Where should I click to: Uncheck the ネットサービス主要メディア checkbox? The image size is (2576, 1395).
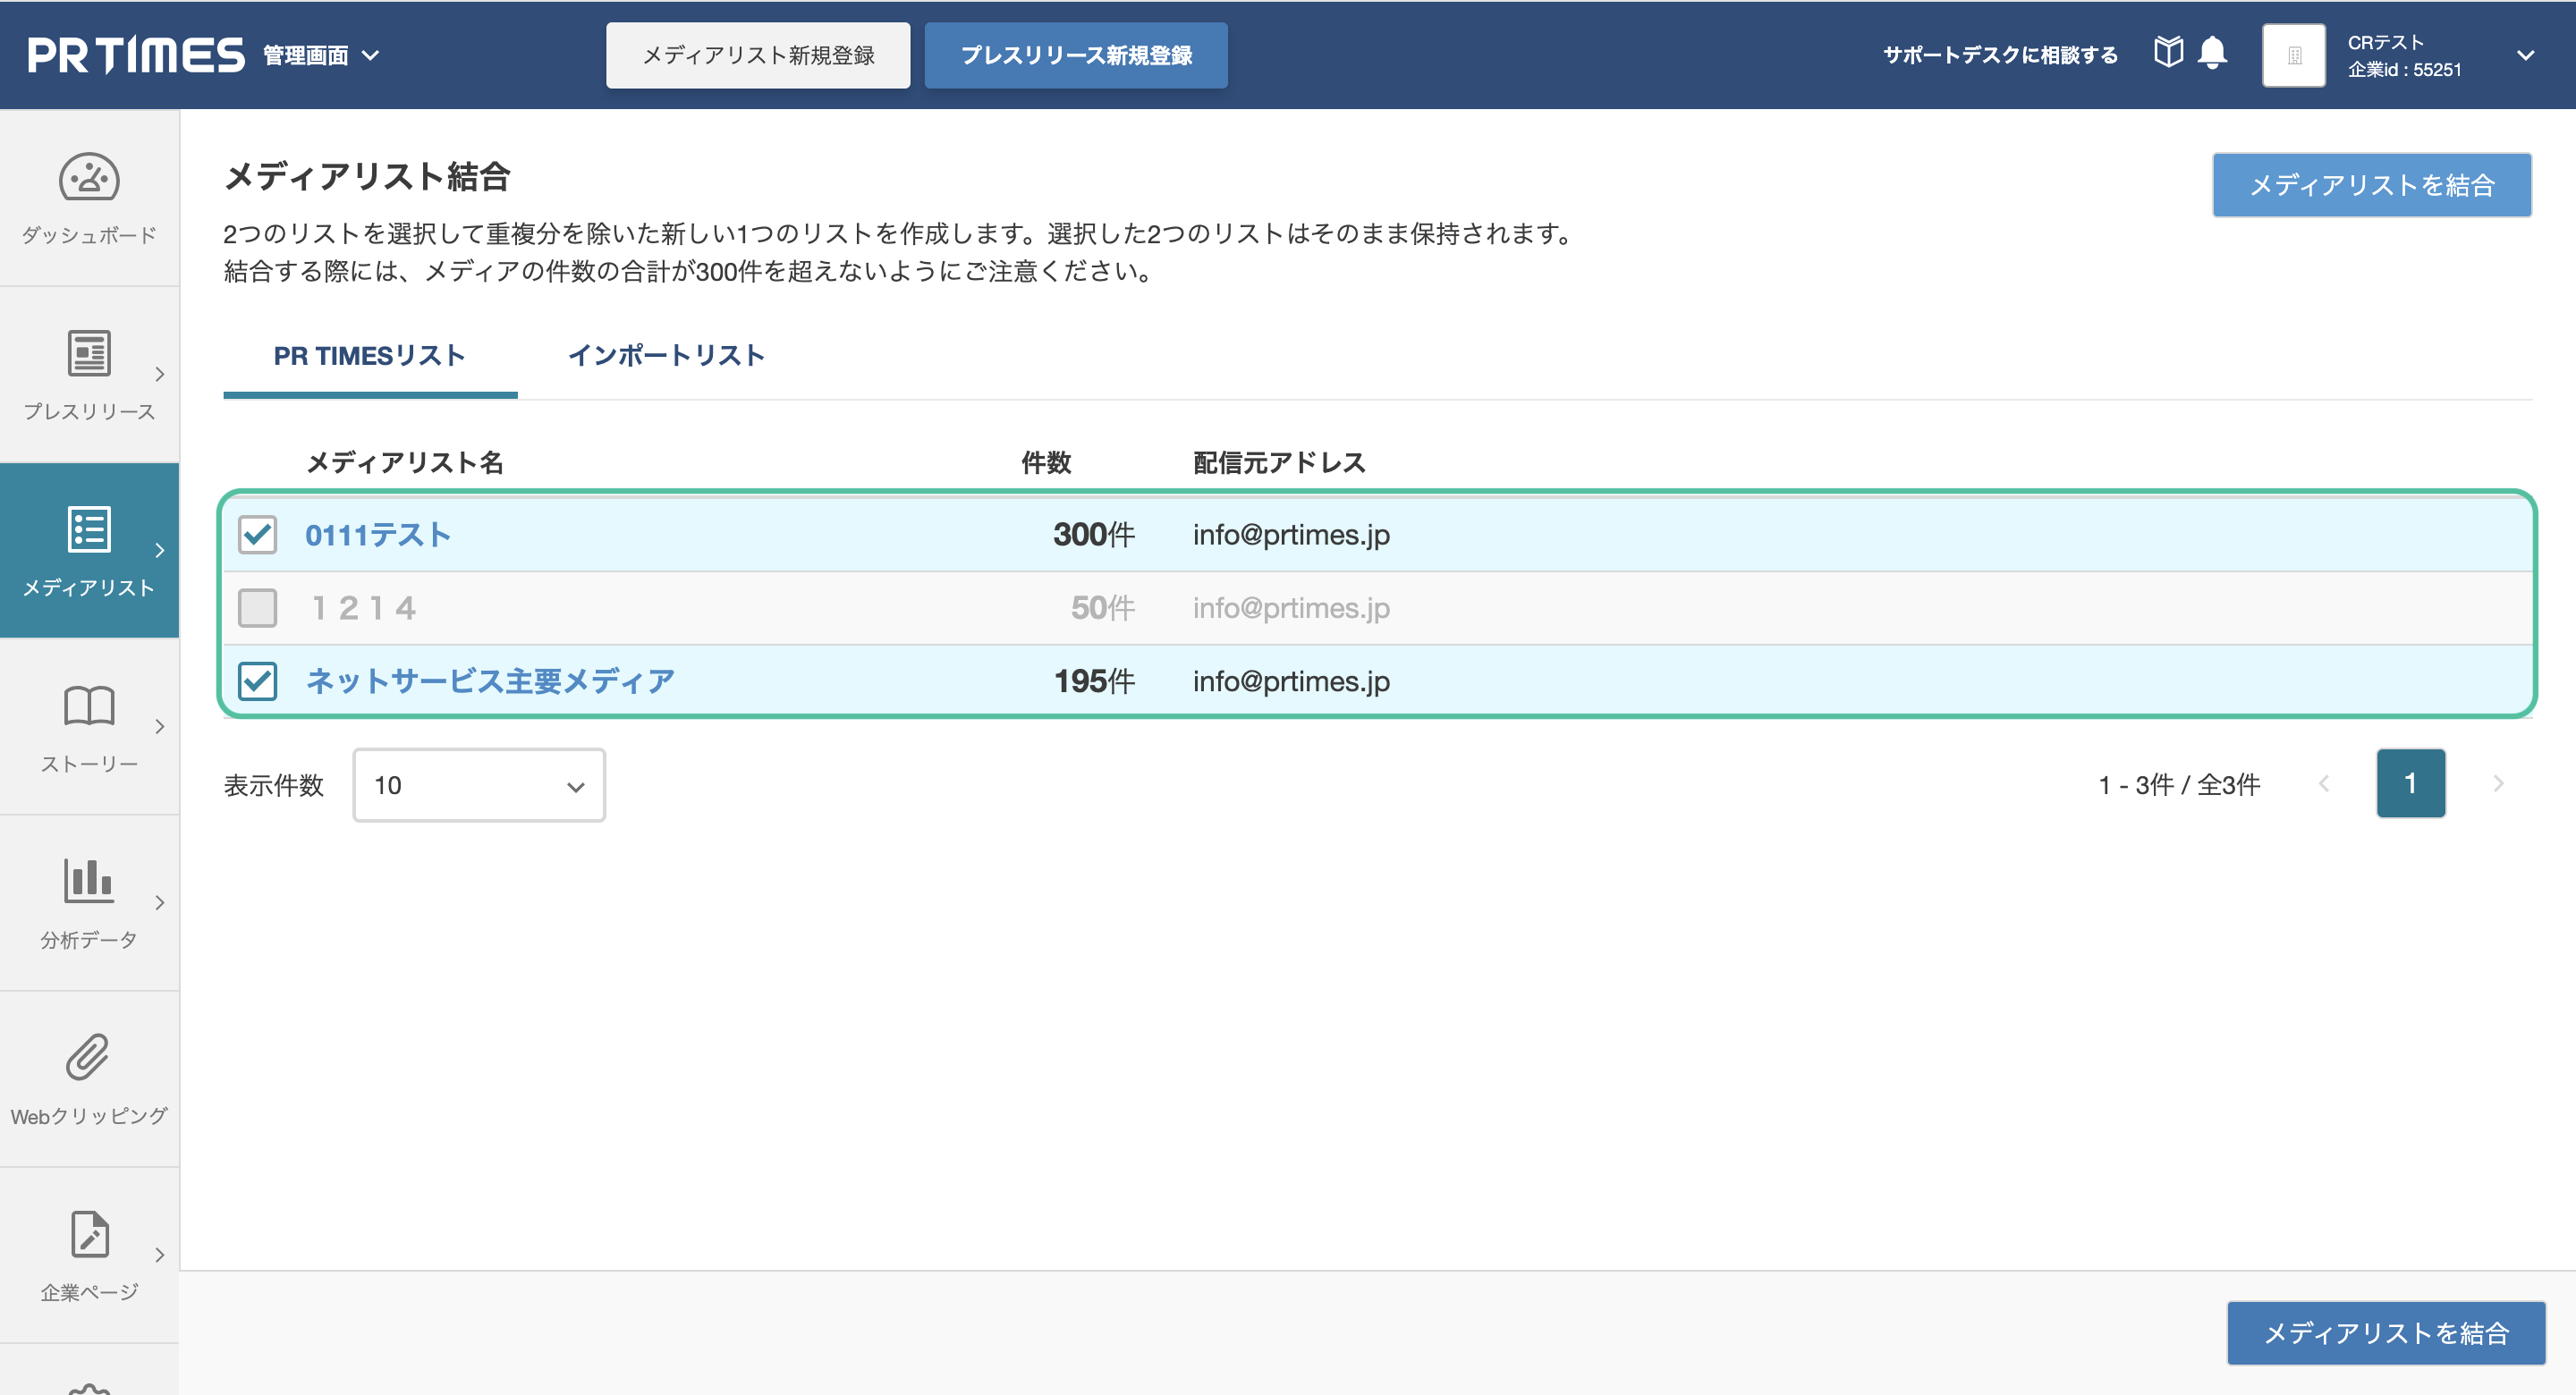257,681
